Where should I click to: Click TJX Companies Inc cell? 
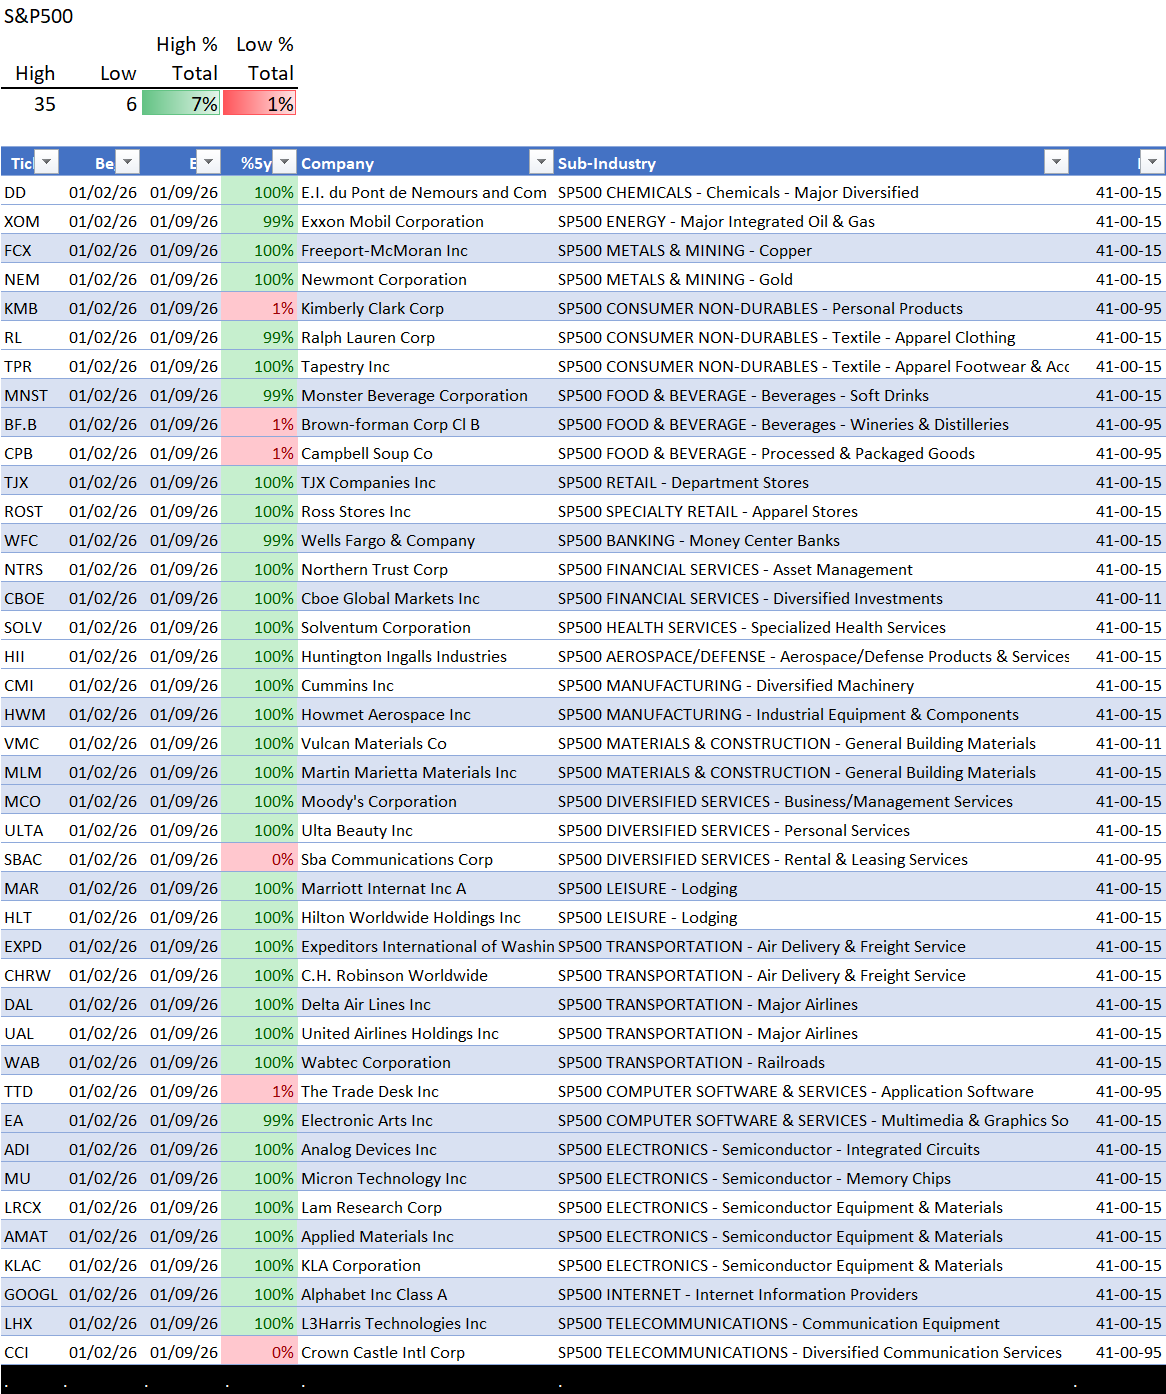pyautogui.click(x=426, y=482)
